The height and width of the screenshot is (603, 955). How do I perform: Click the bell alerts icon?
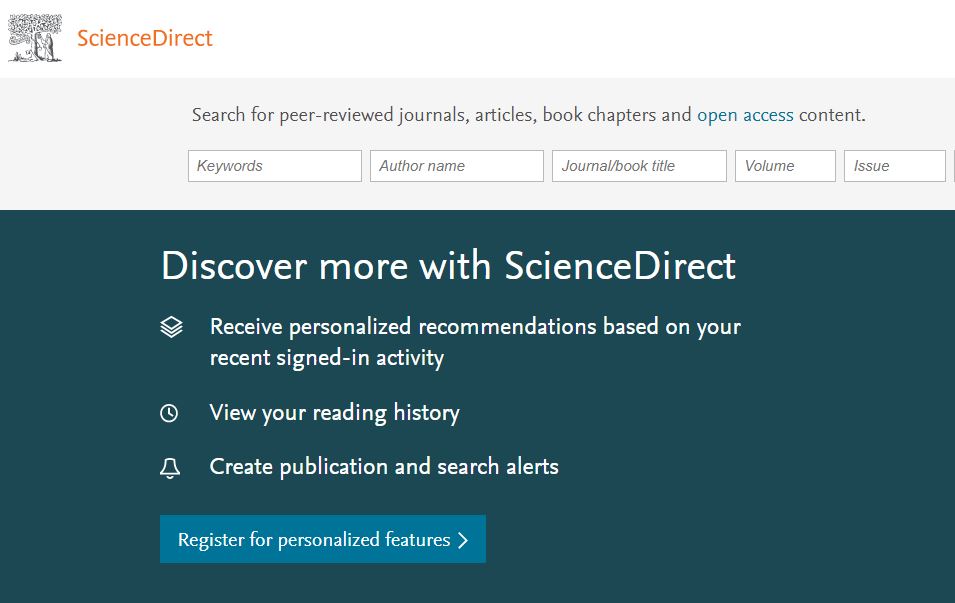tap(170, 468)
